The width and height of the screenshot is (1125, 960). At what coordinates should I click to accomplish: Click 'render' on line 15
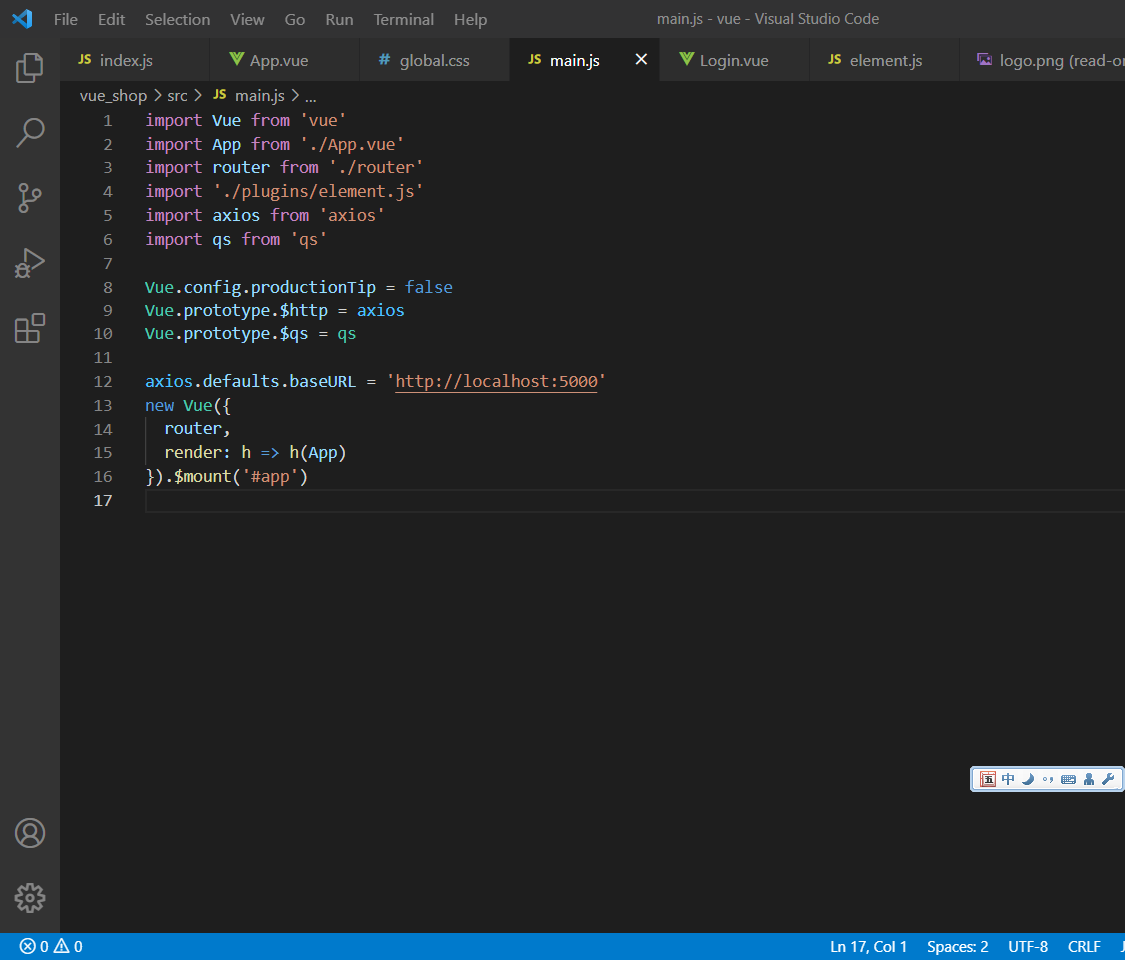[193, 452]
